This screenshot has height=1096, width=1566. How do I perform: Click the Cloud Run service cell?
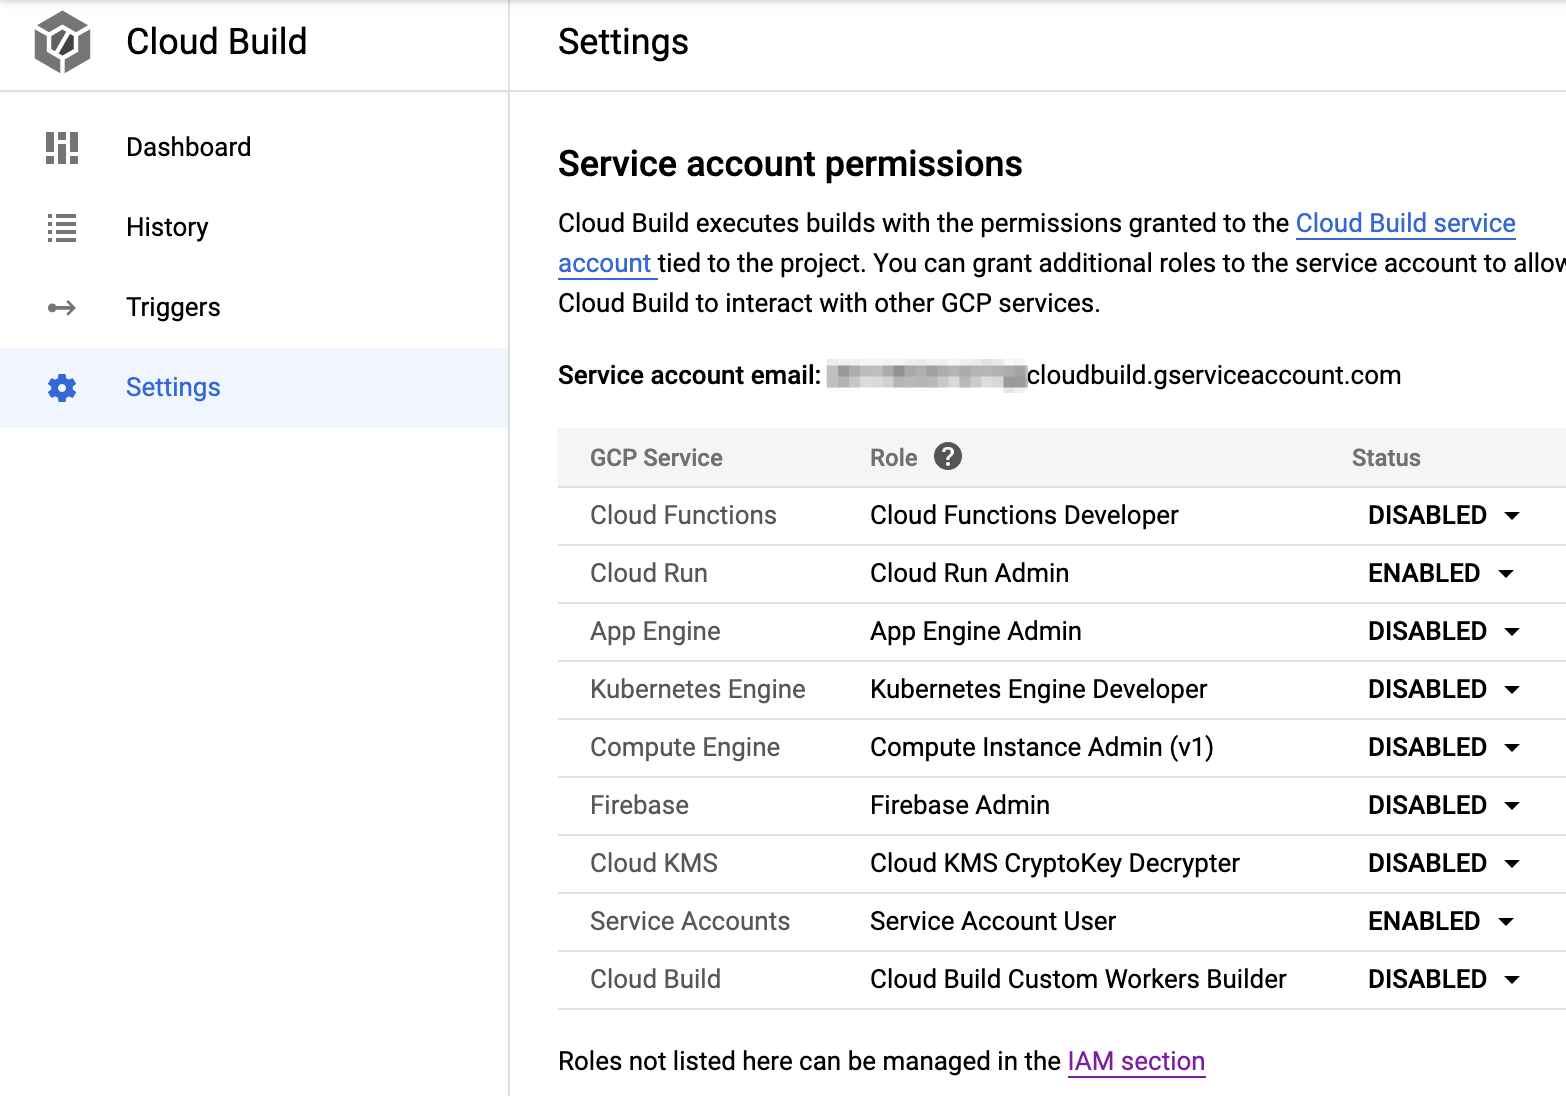(x=649, y=573)
